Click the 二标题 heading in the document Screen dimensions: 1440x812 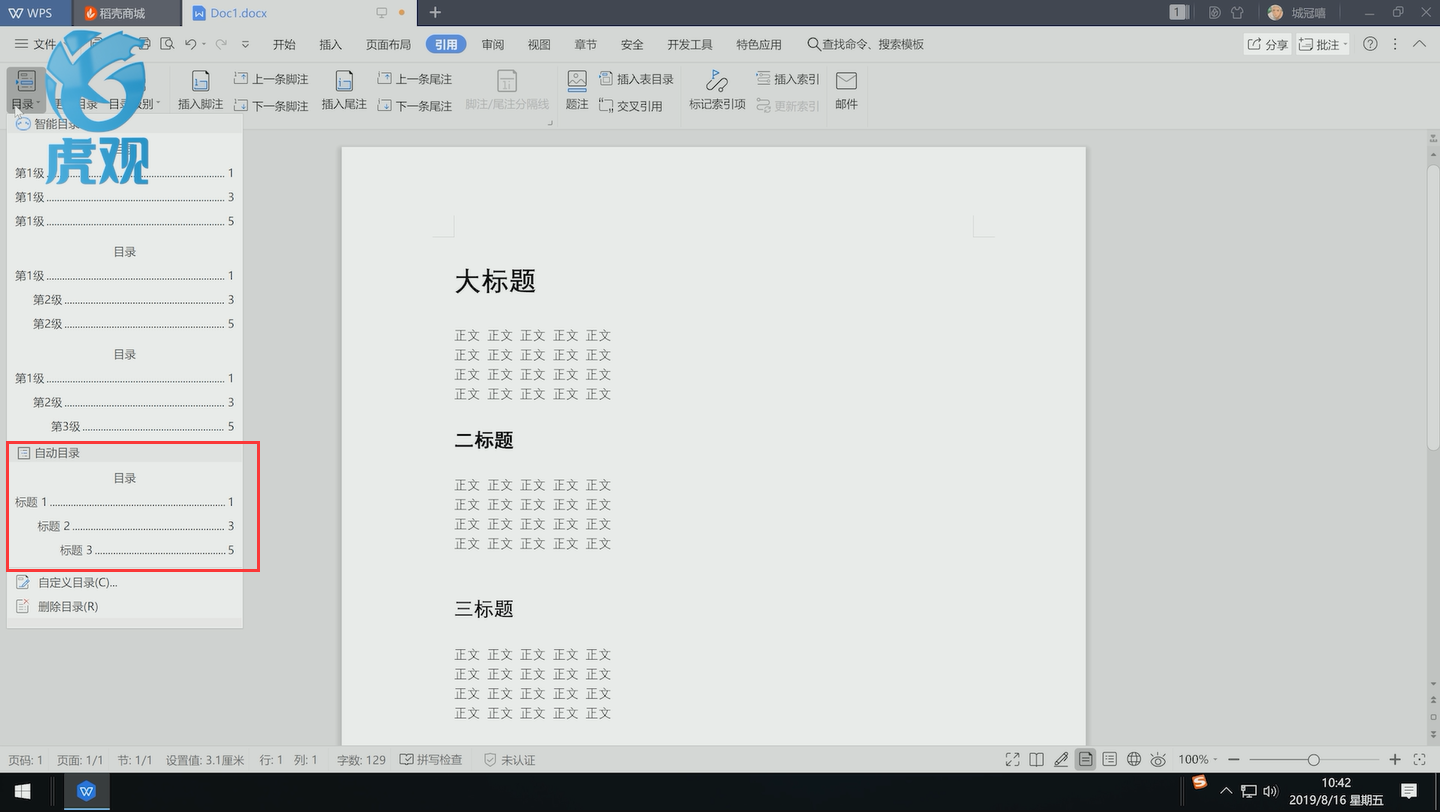(x=484, y=440)
